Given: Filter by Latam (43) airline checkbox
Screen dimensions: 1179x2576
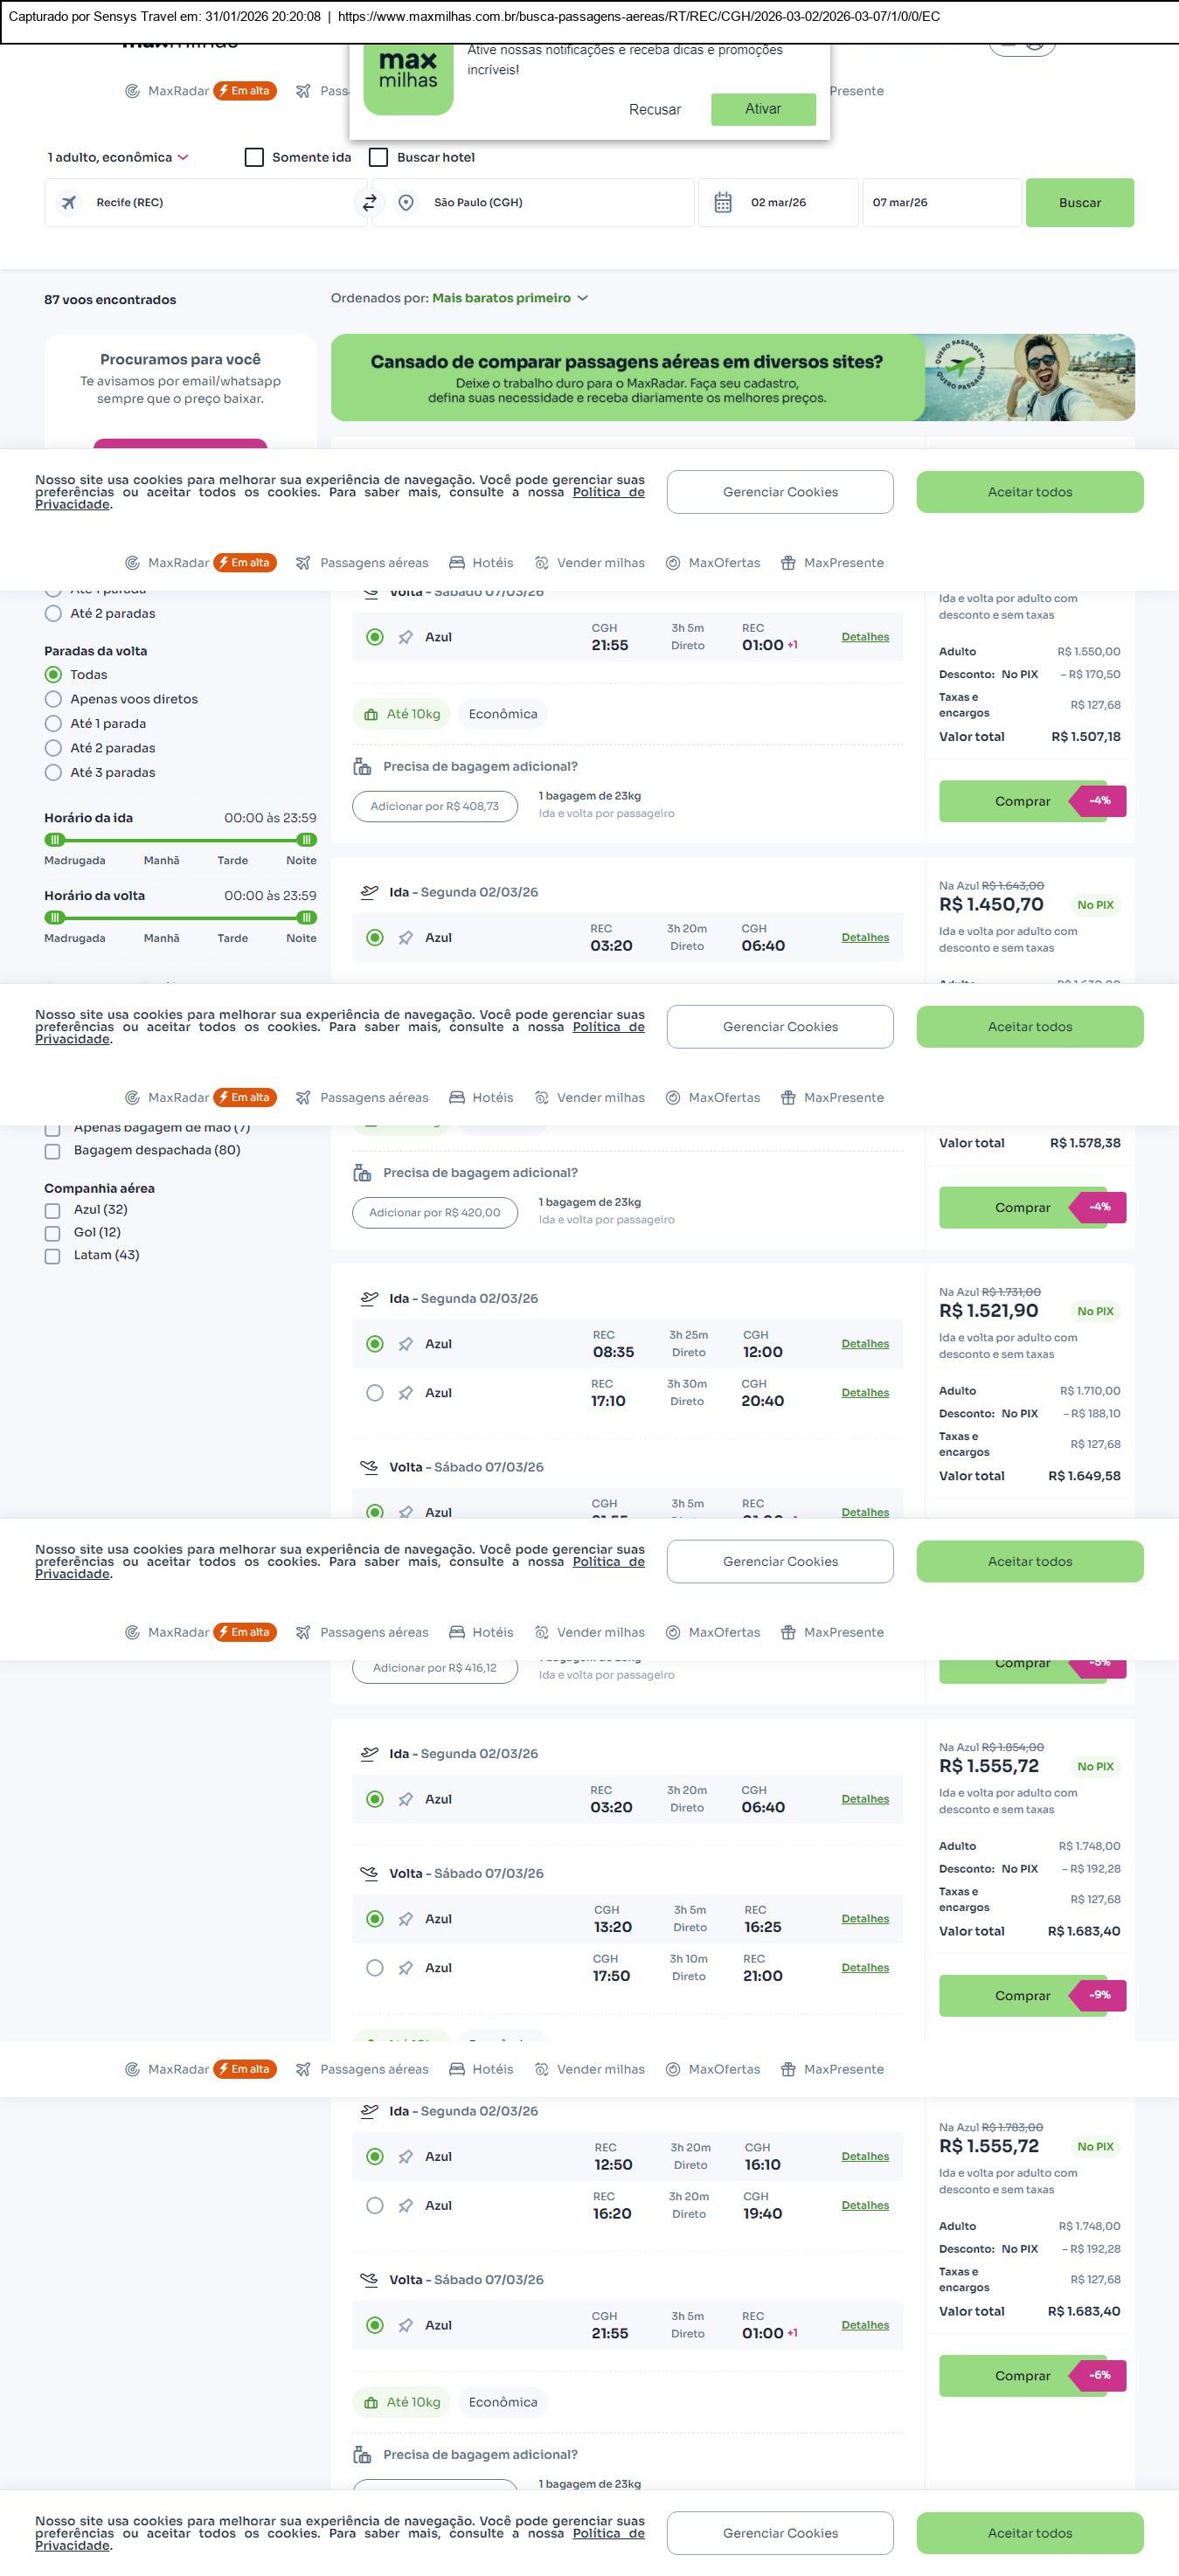Looking at the screenshot, I should tap(53, 1256).
